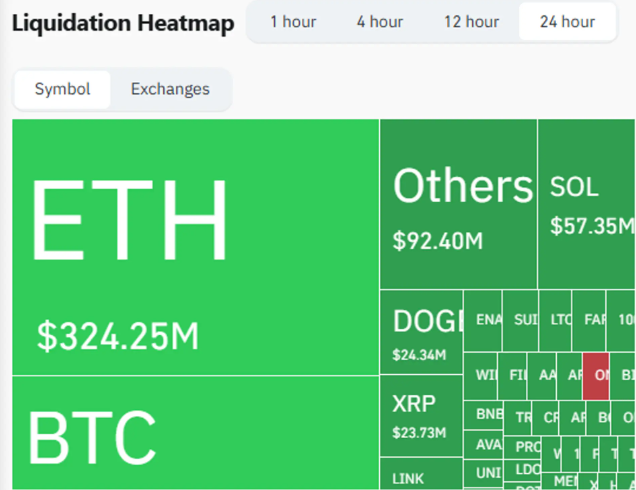The width and height of the screenshot is (636, 490).
Task: Open the DOGE $24.34M tile
Action: click(421, 332)
